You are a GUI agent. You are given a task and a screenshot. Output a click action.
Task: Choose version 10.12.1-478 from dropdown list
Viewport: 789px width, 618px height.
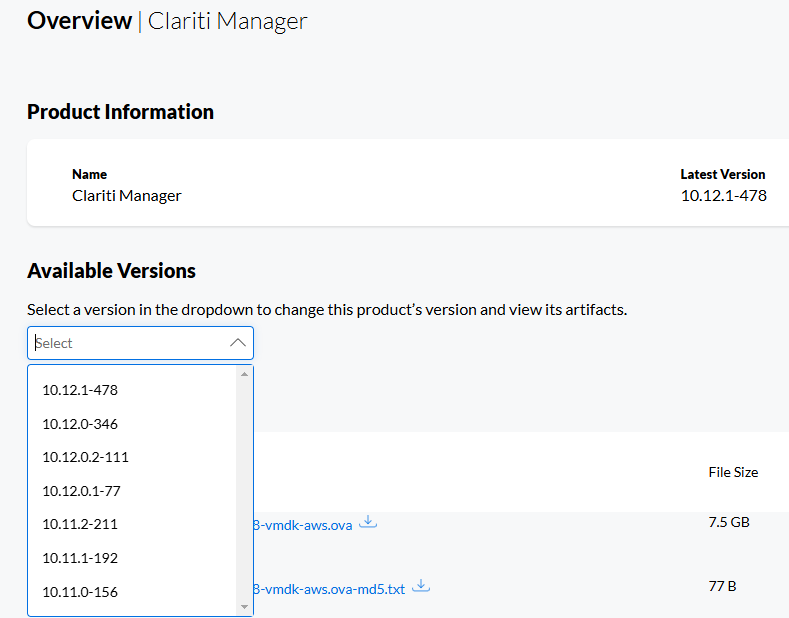pyautogui.click(x=80, y=390)
